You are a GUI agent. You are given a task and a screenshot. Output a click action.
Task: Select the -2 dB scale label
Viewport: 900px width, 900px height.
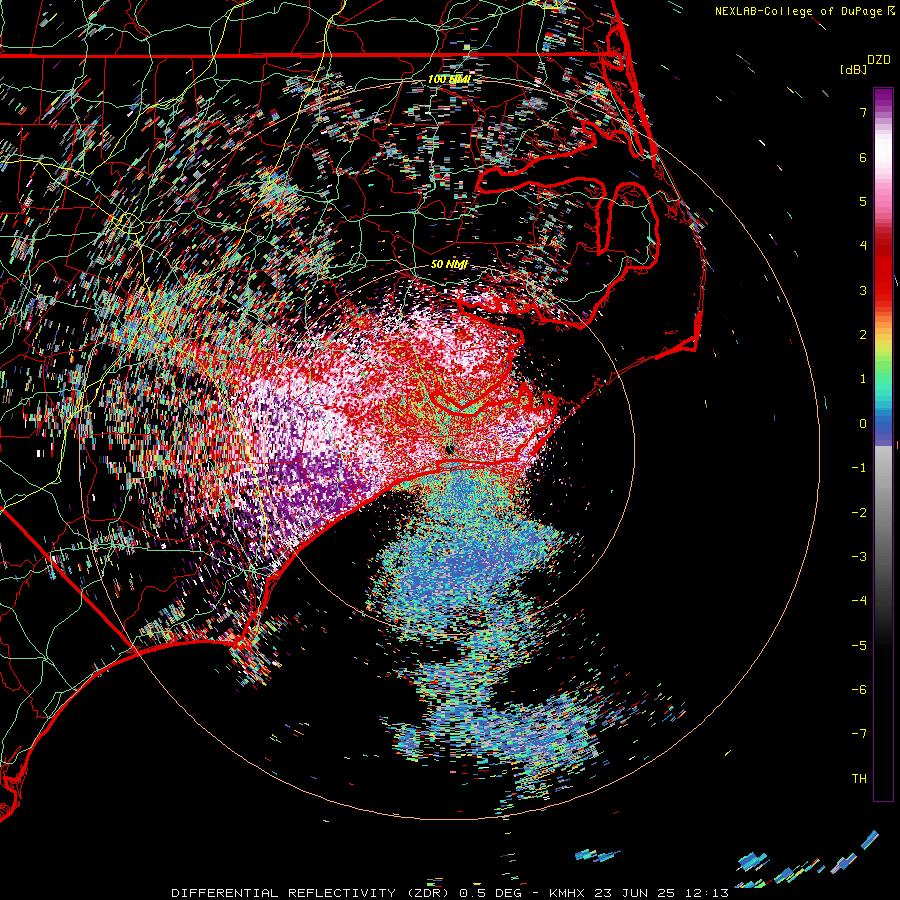point(859,513)
